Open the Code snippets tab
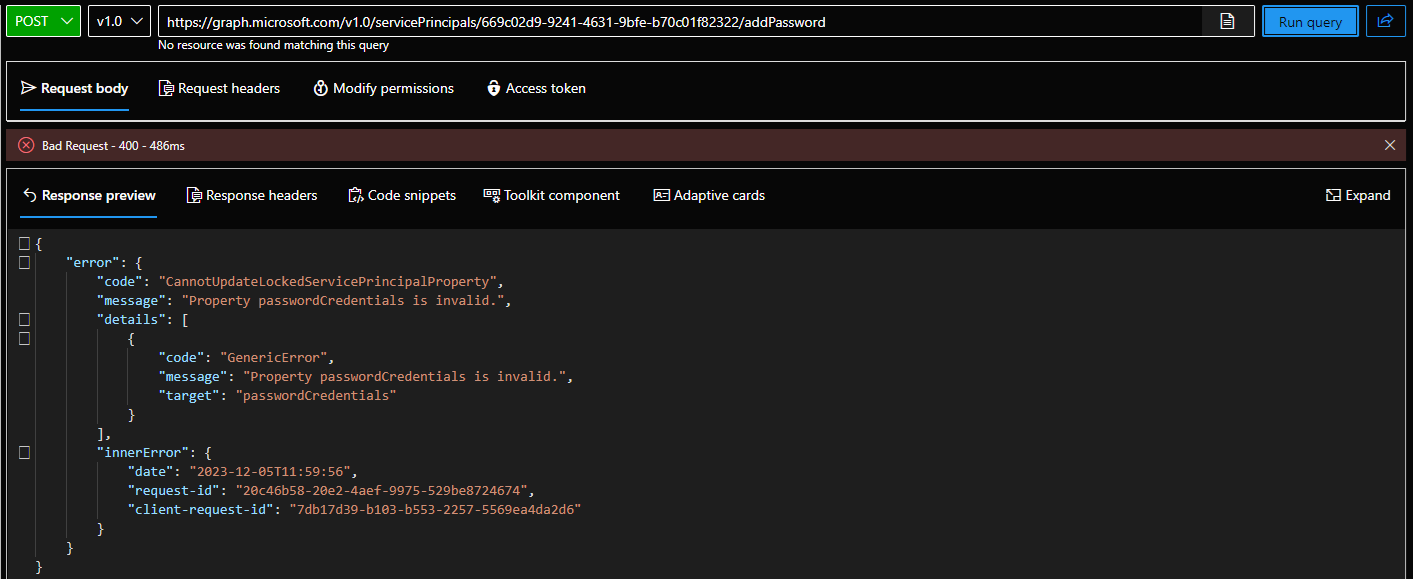 [402, 195]
